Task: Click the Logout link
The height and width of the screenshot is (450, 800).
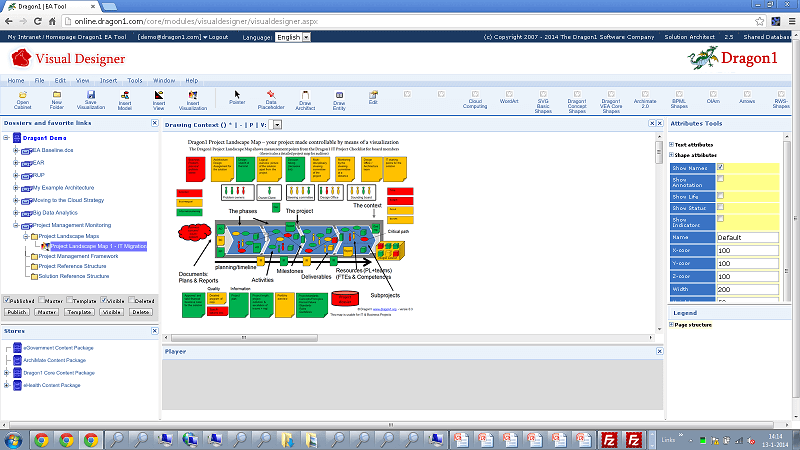Action: click(218, 37)
